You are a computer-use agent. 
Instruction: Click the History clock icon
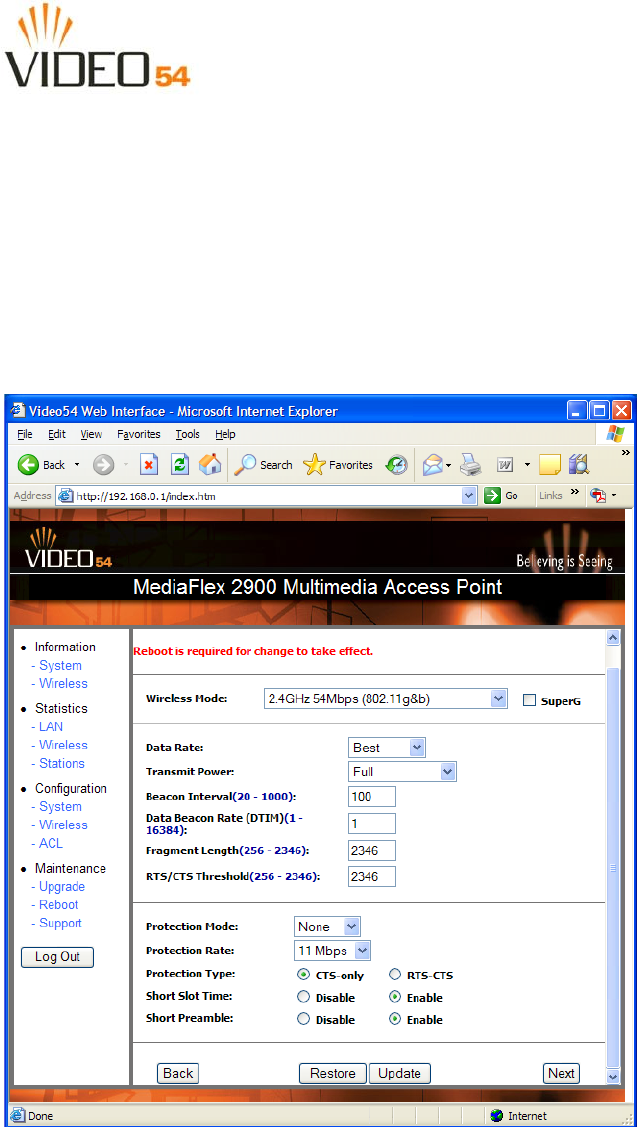(397, 465)
